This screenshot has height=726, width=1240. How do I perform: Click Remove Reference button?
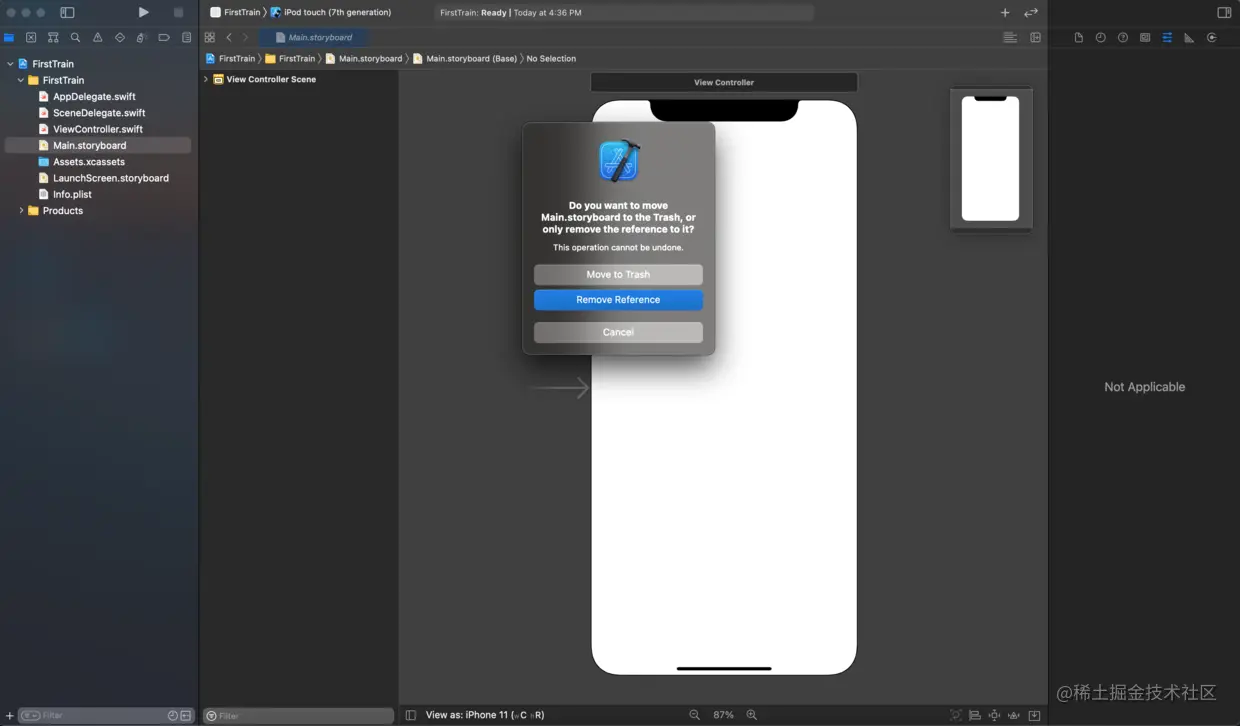pyautogui.click(x=618, y=300)
